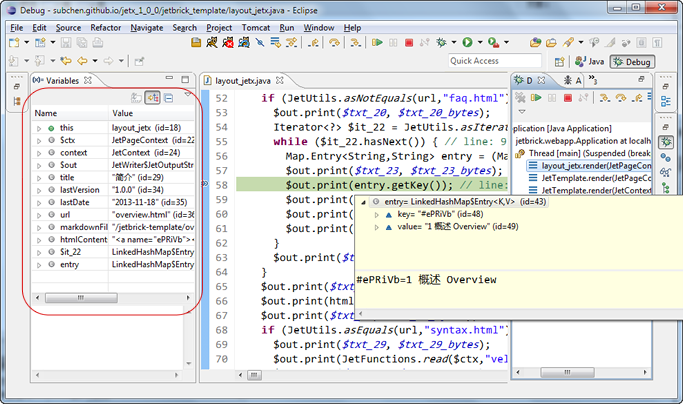Expand the 'key' entry in popup
Image resolution: width=683 pixels, height=404 pixels.
pyautogui.click(x=377, y=214)
